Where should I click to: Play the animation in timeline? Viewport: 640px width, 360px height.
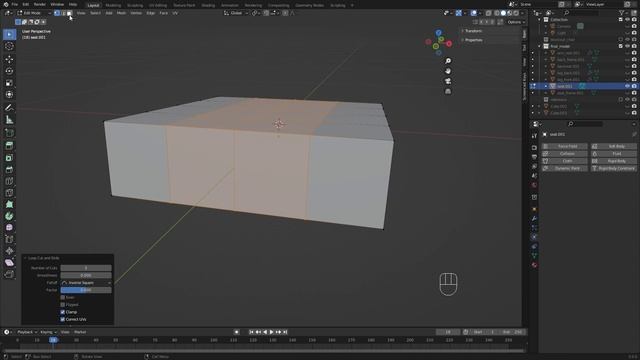coord(271,332)
